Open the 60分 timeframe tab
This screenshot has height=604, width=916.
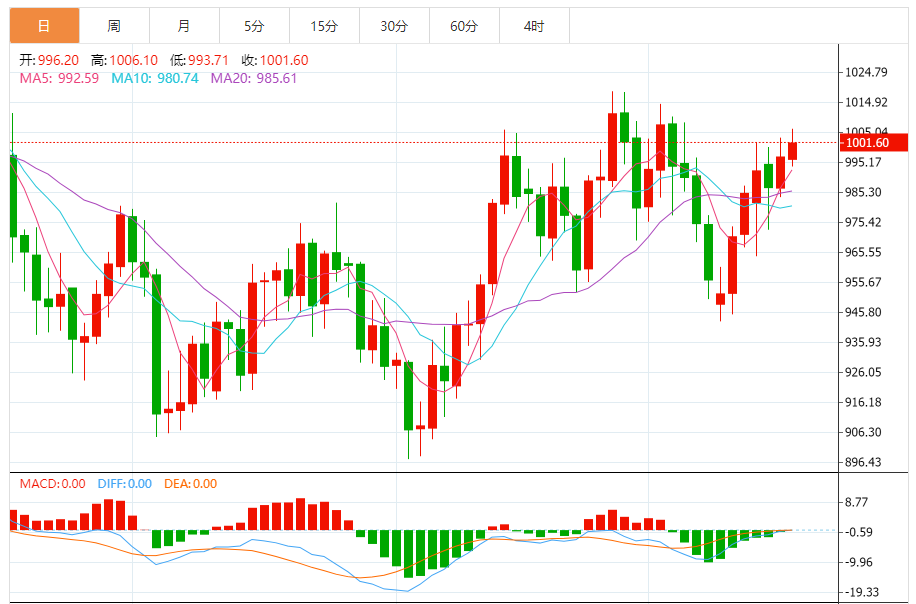[x=464, y=26]
